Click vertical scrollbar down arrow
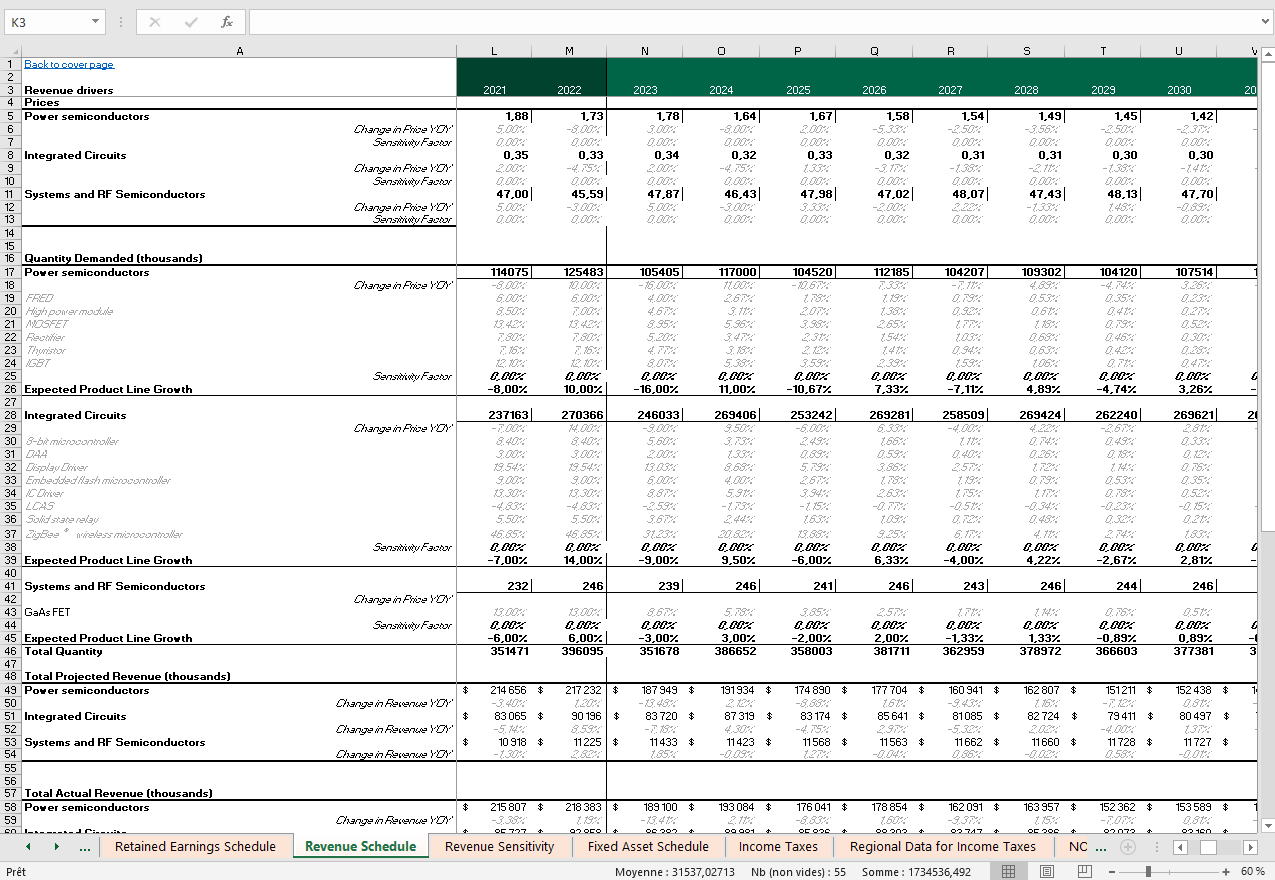The width and height of the screenshot is (1275, 880). coord(1266,825)
